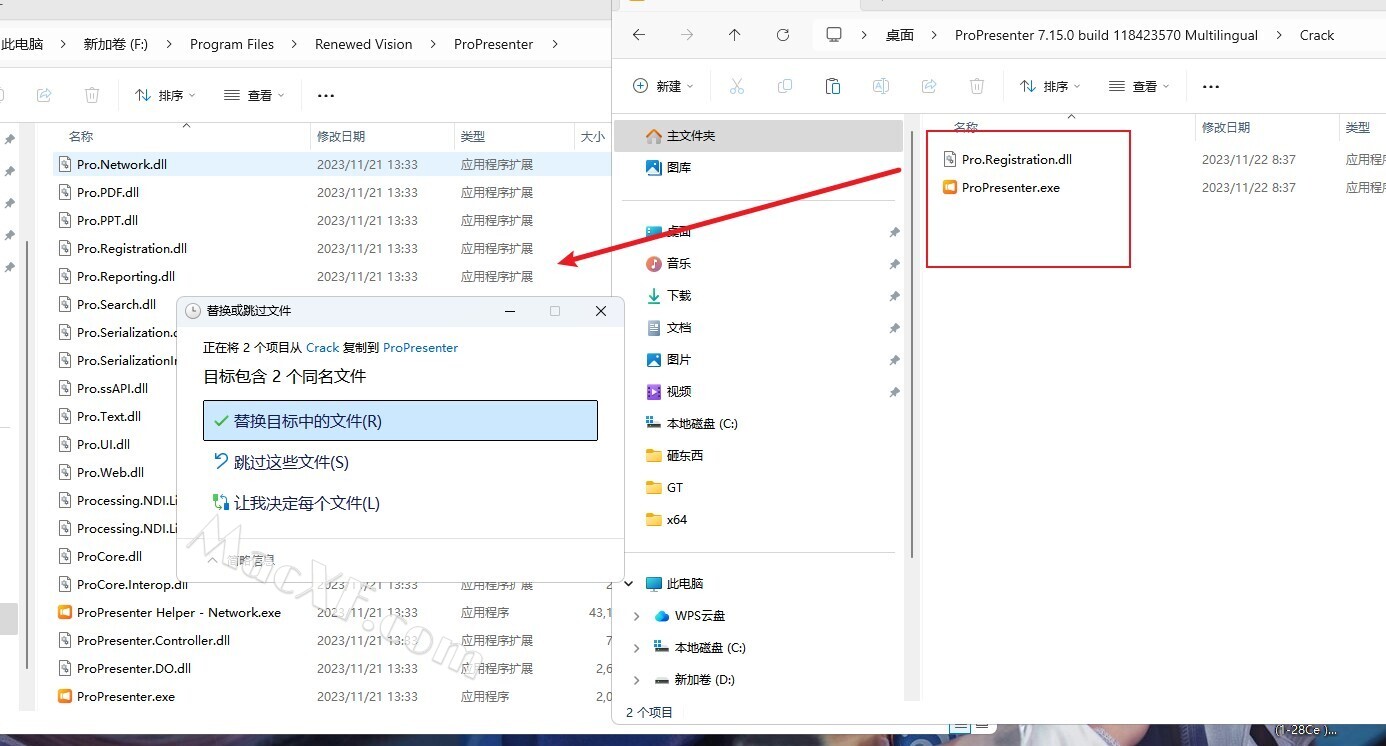1386x746 pixels.
Task: Open the chevron after Program Files in the address bar
Action: click(295, 44)
